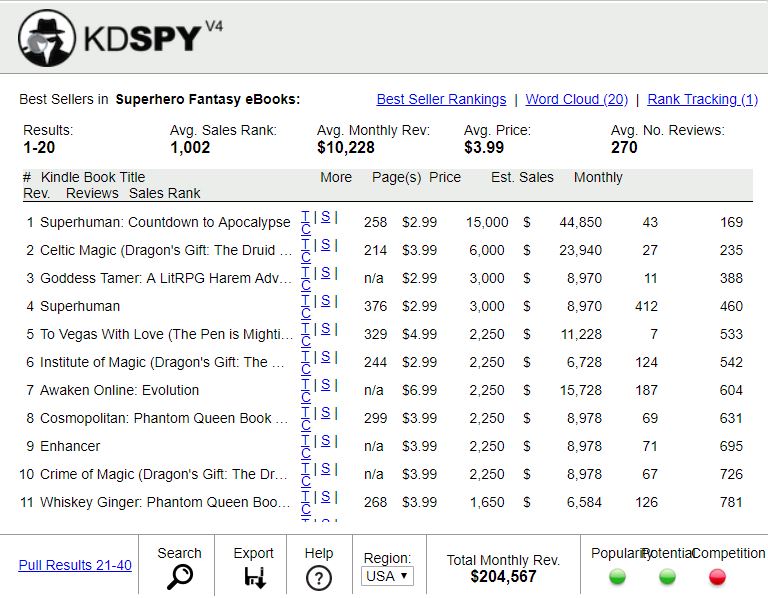Click the T link for Superhuman: Countdown to Apocalypse

pyautogui.click(x=305, y=216)
